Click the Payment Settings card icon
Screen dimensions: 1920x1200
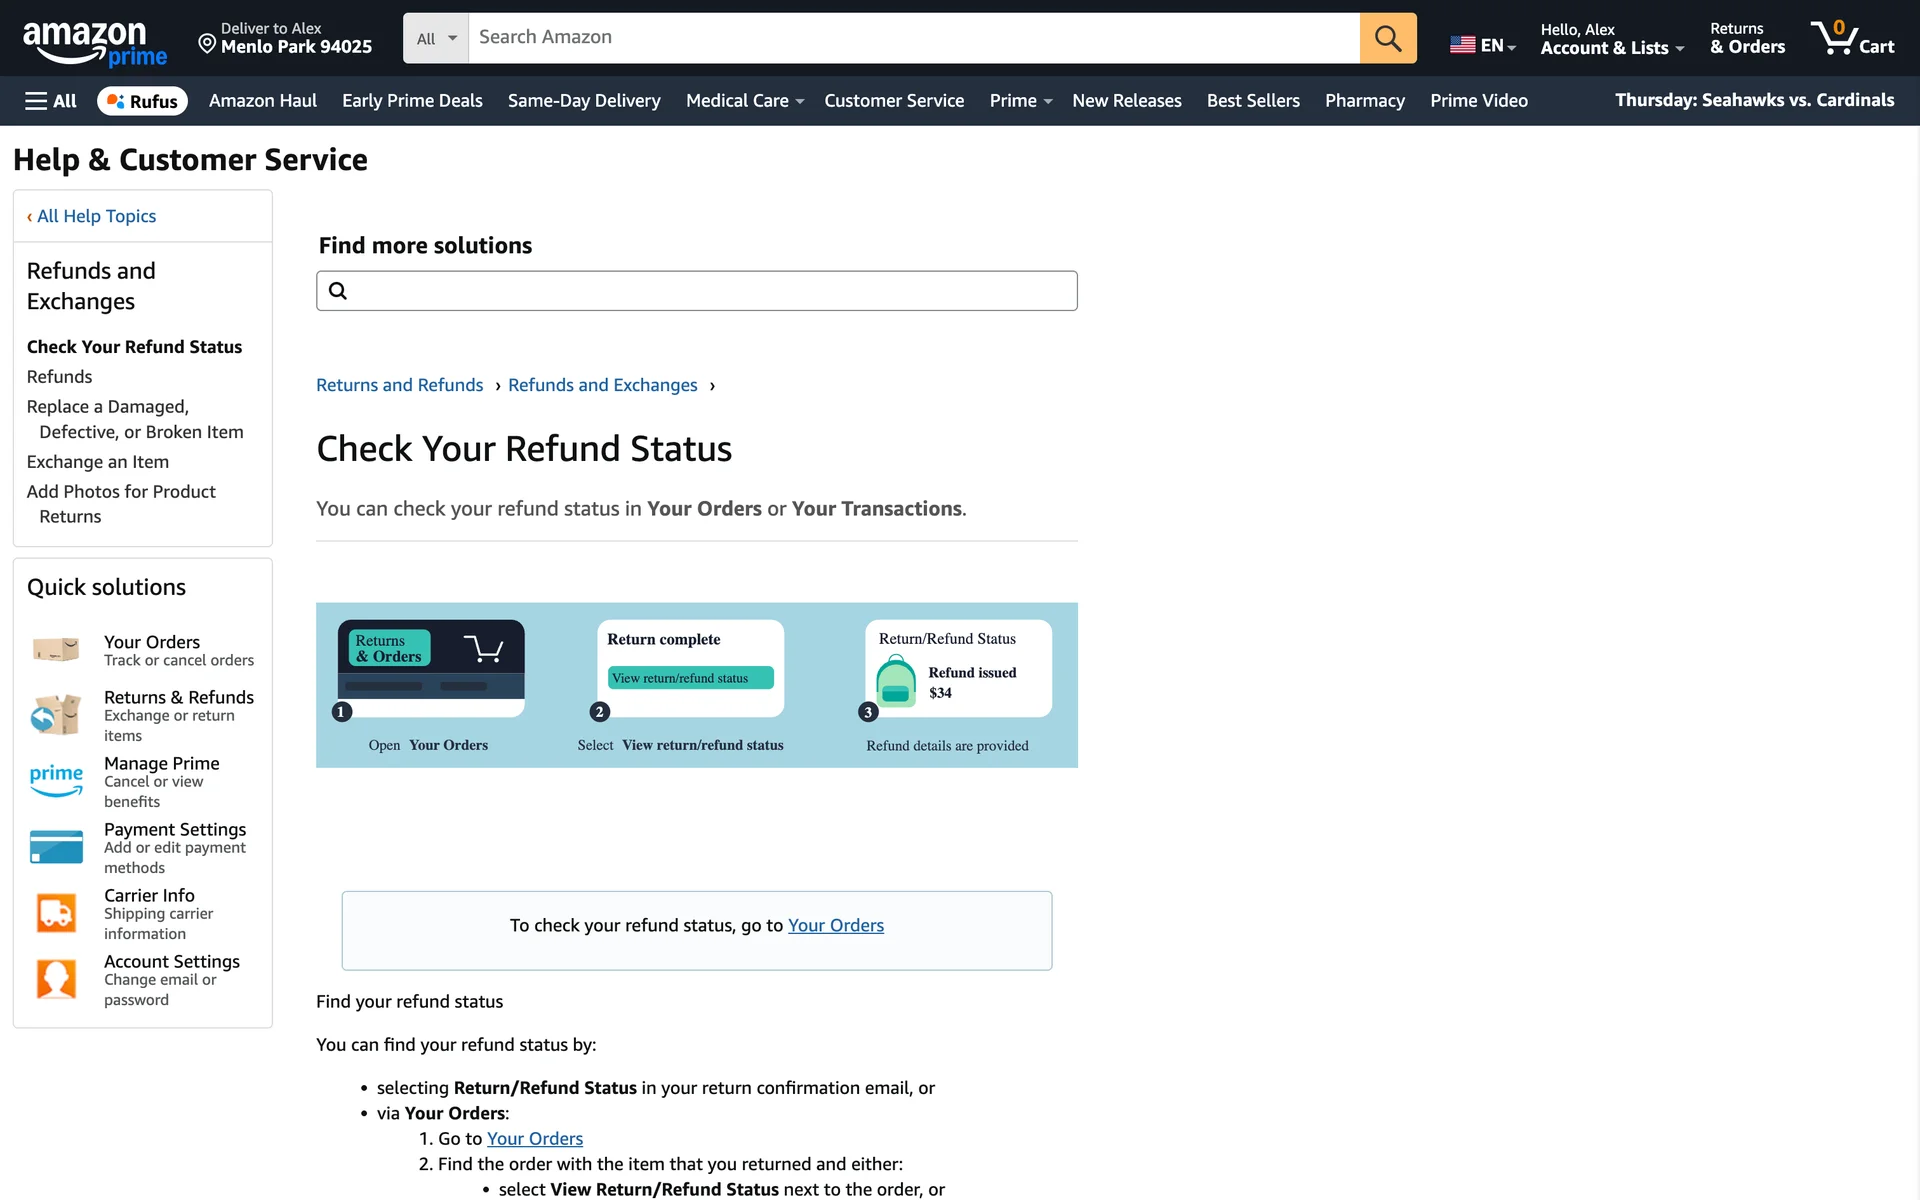[56, 847]
